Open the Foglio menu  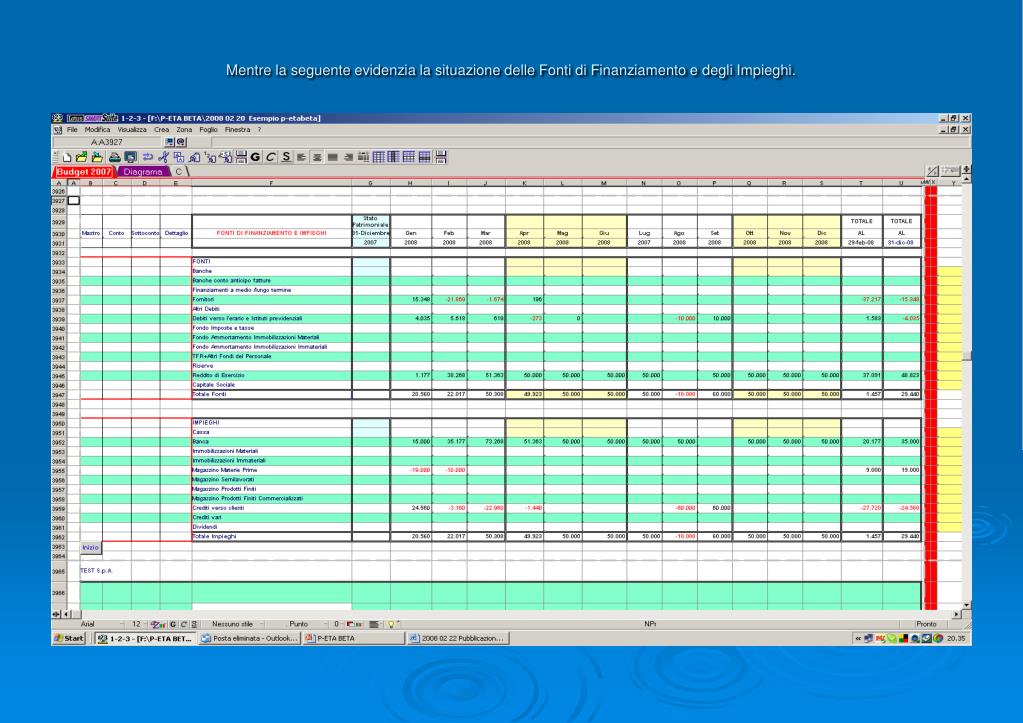pyautogui.click(x=208, y=130)
